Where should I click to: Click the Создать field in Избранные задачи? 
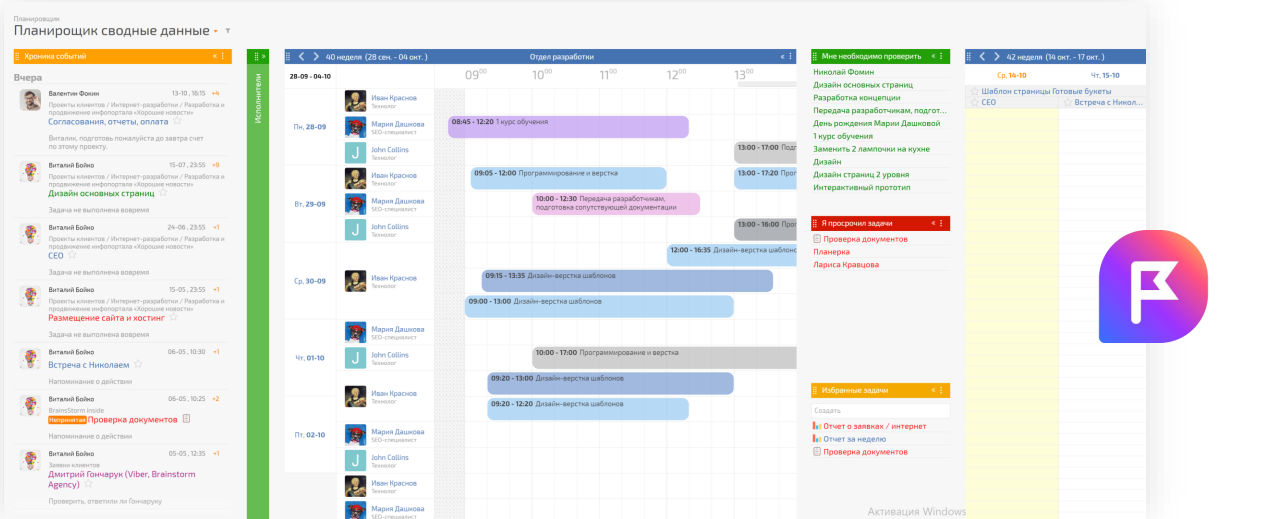(x=880, y=410)
